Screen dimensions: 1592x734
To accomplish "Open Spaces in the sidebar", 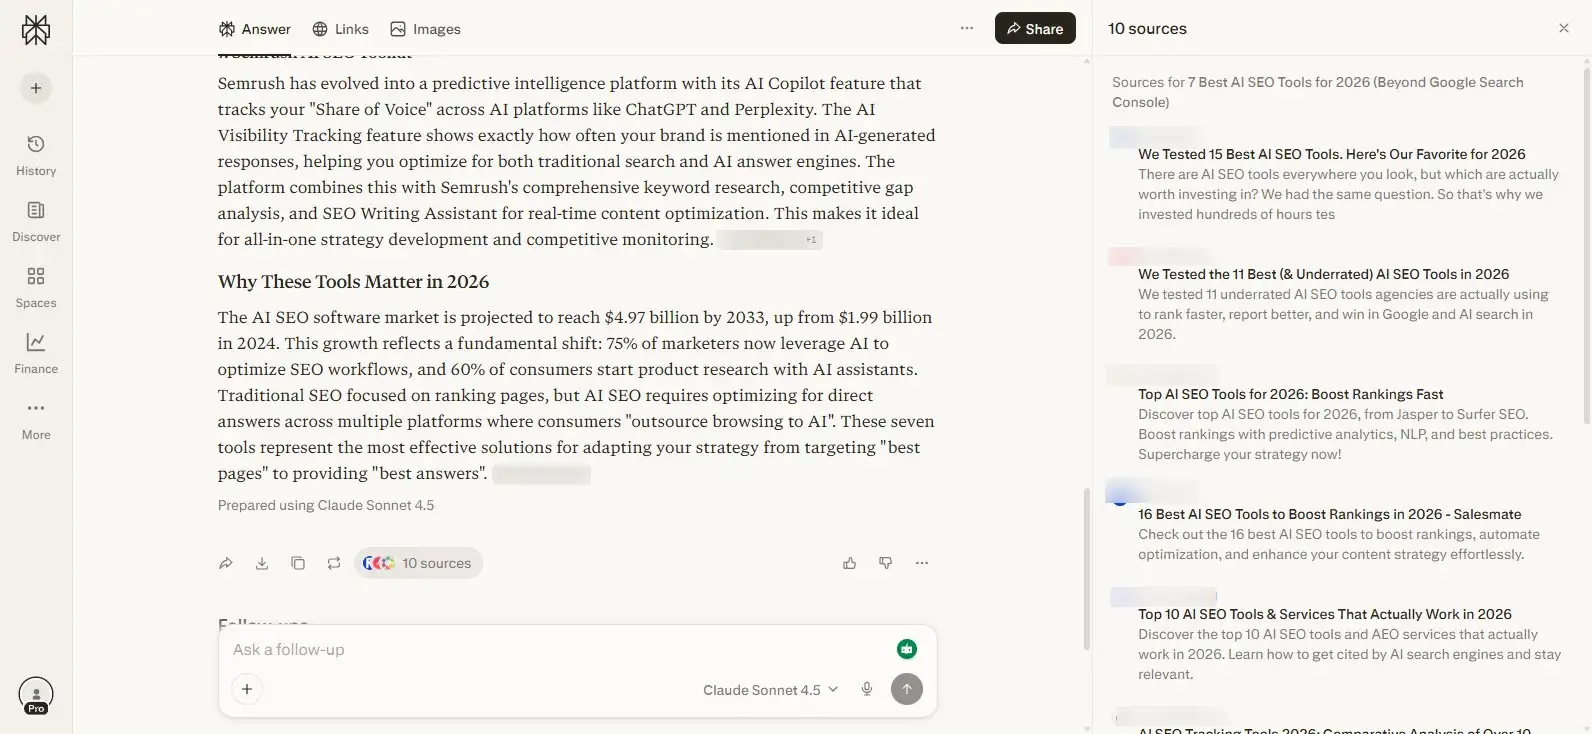I will [x=36, y=287].
